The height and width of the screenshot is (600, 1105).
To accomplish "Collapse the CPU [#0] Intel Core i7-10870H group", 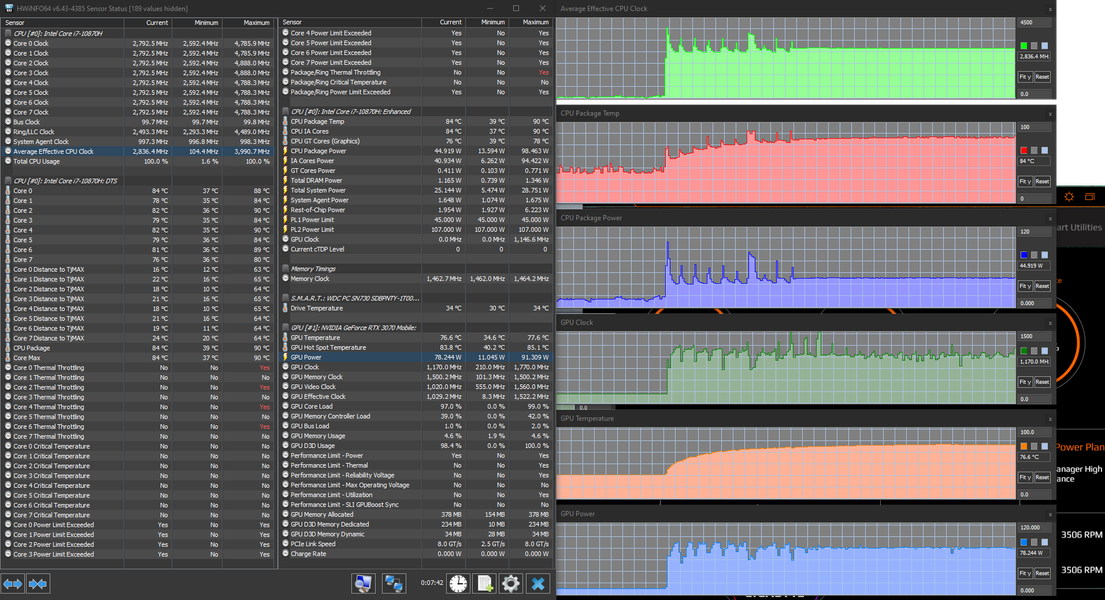I will [x=8, y=33].
